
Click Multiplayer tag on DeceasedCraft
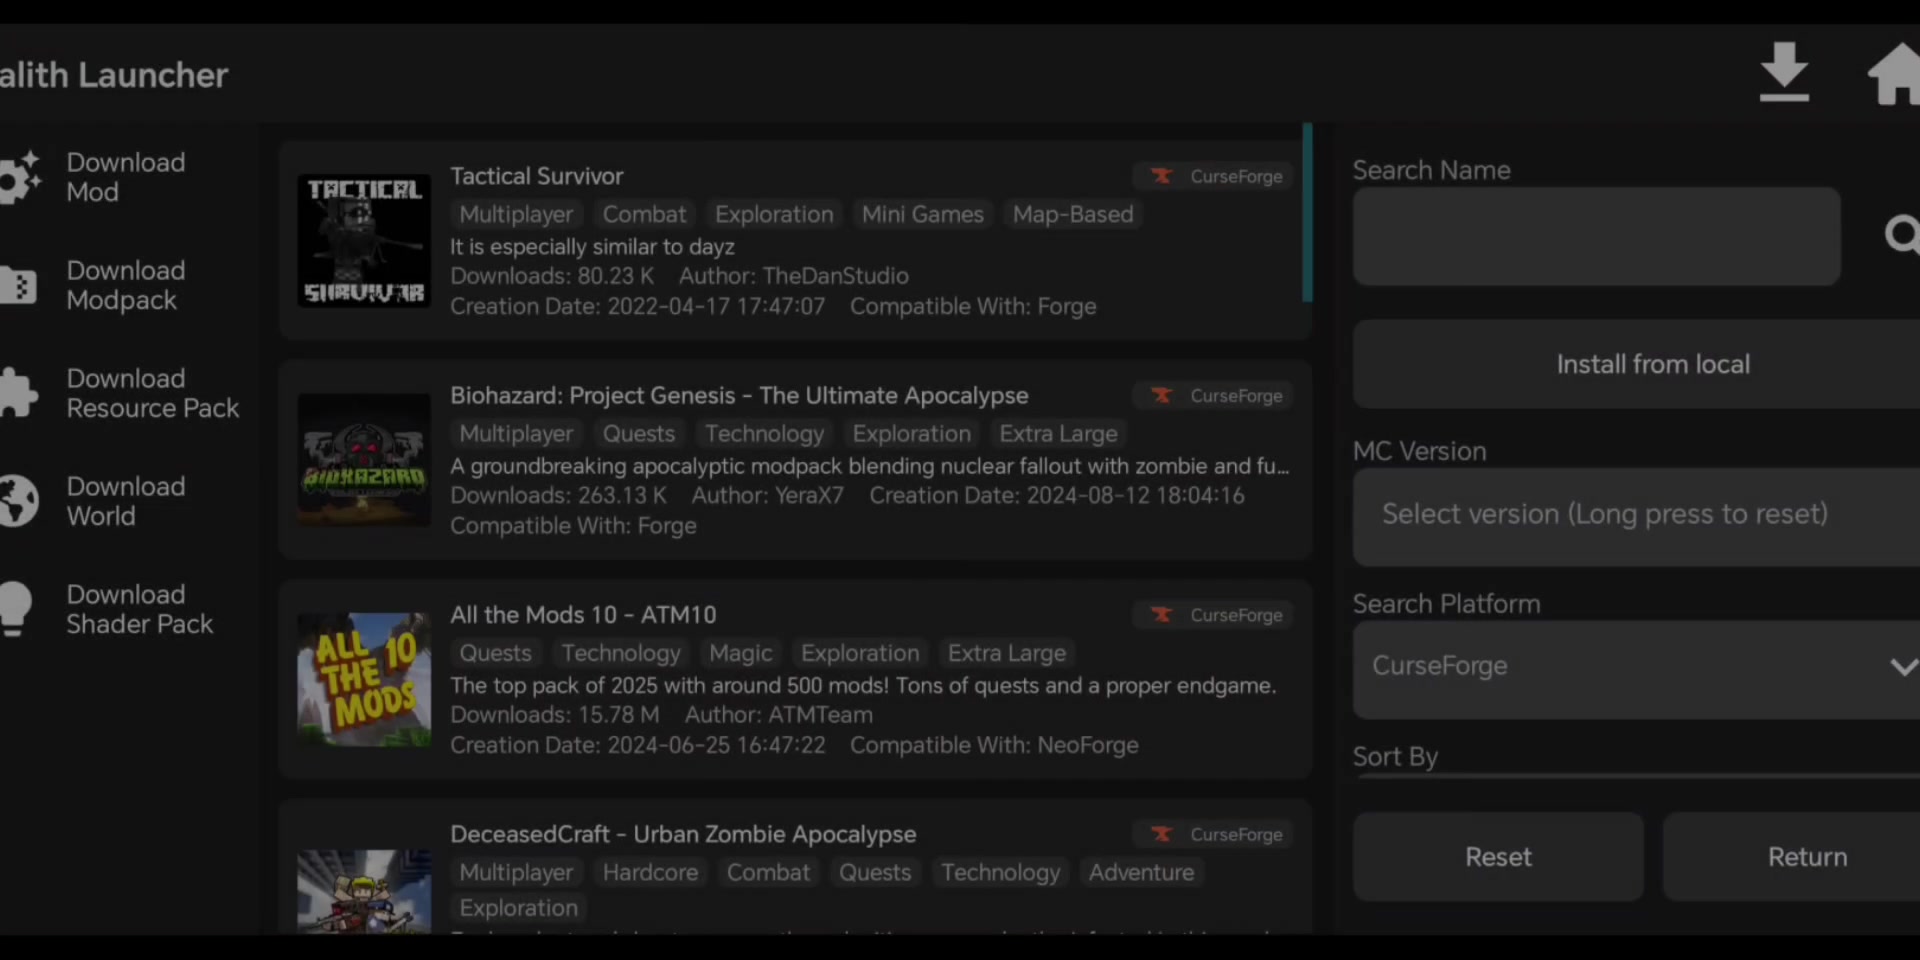(x=516, y=872)
